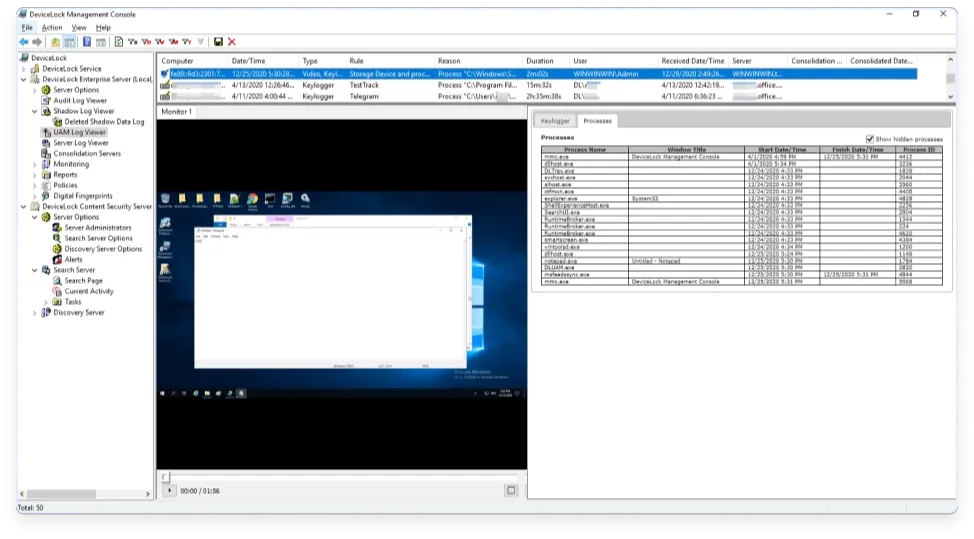Select the TestTrack Keylogger log row

[537, 85]
